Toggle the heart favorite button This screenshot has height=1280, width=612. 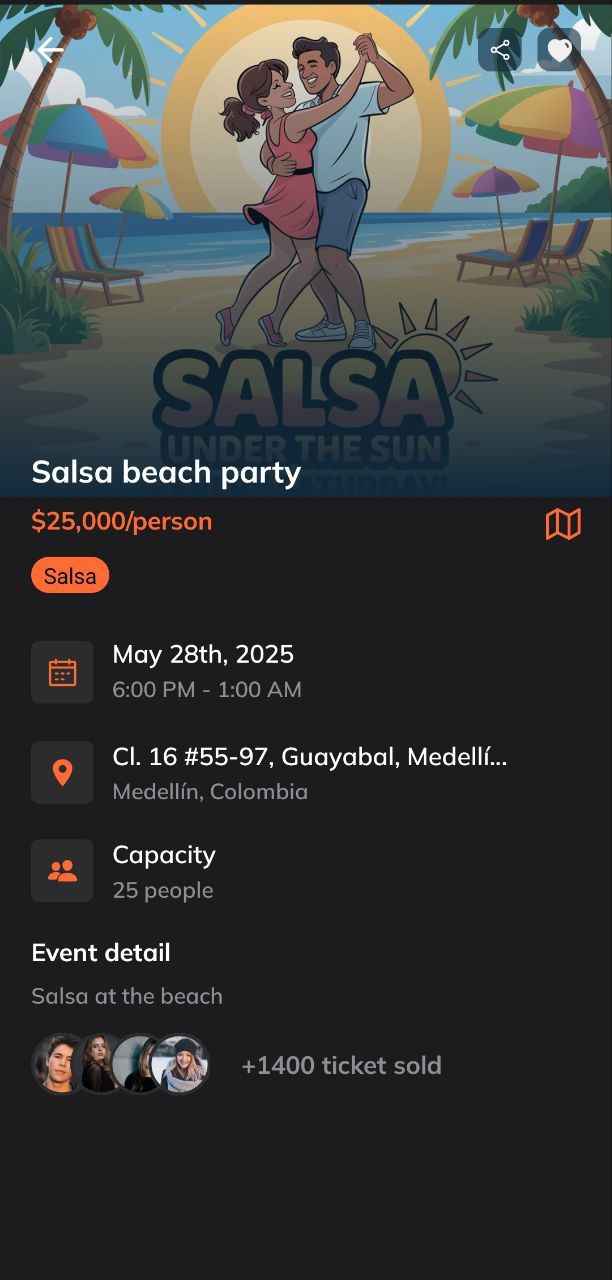(559, 50)
